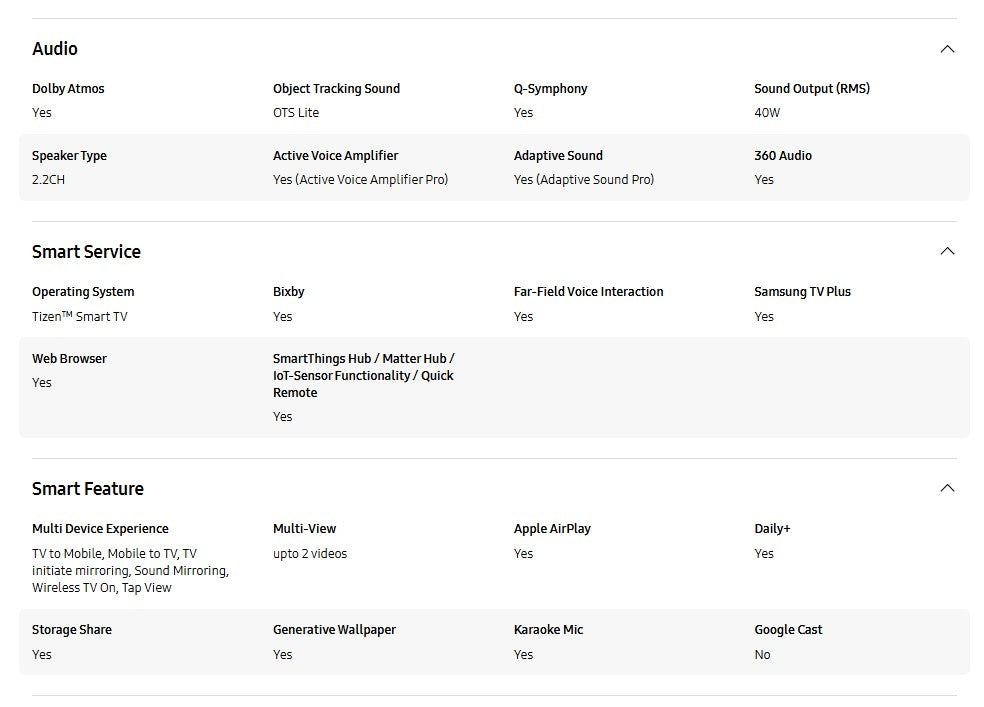Collapse the Smart Service section chevron
This screenshot has height=707, width=984.
[x=947, y=251]
